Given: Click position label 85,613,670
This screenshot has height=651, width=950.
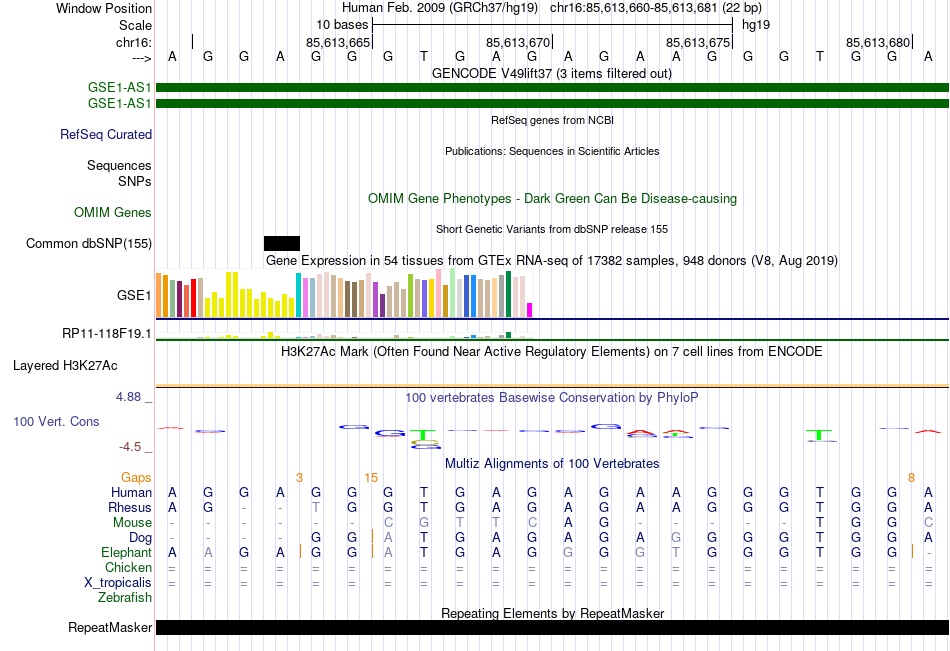Looking at the screenshot, I should [518, 42].
